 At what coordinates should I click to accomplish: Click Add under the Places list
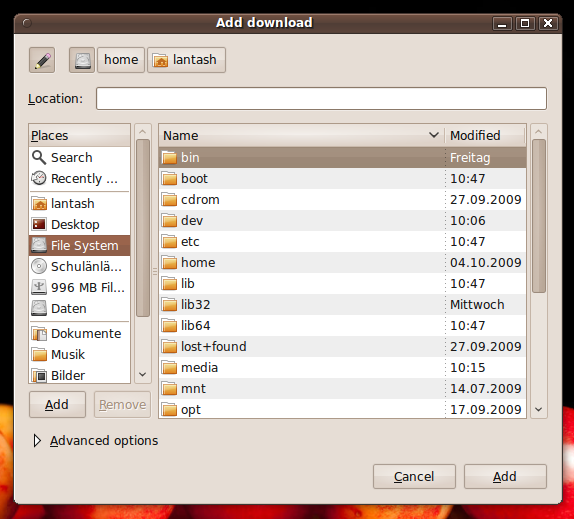[57, 404]
